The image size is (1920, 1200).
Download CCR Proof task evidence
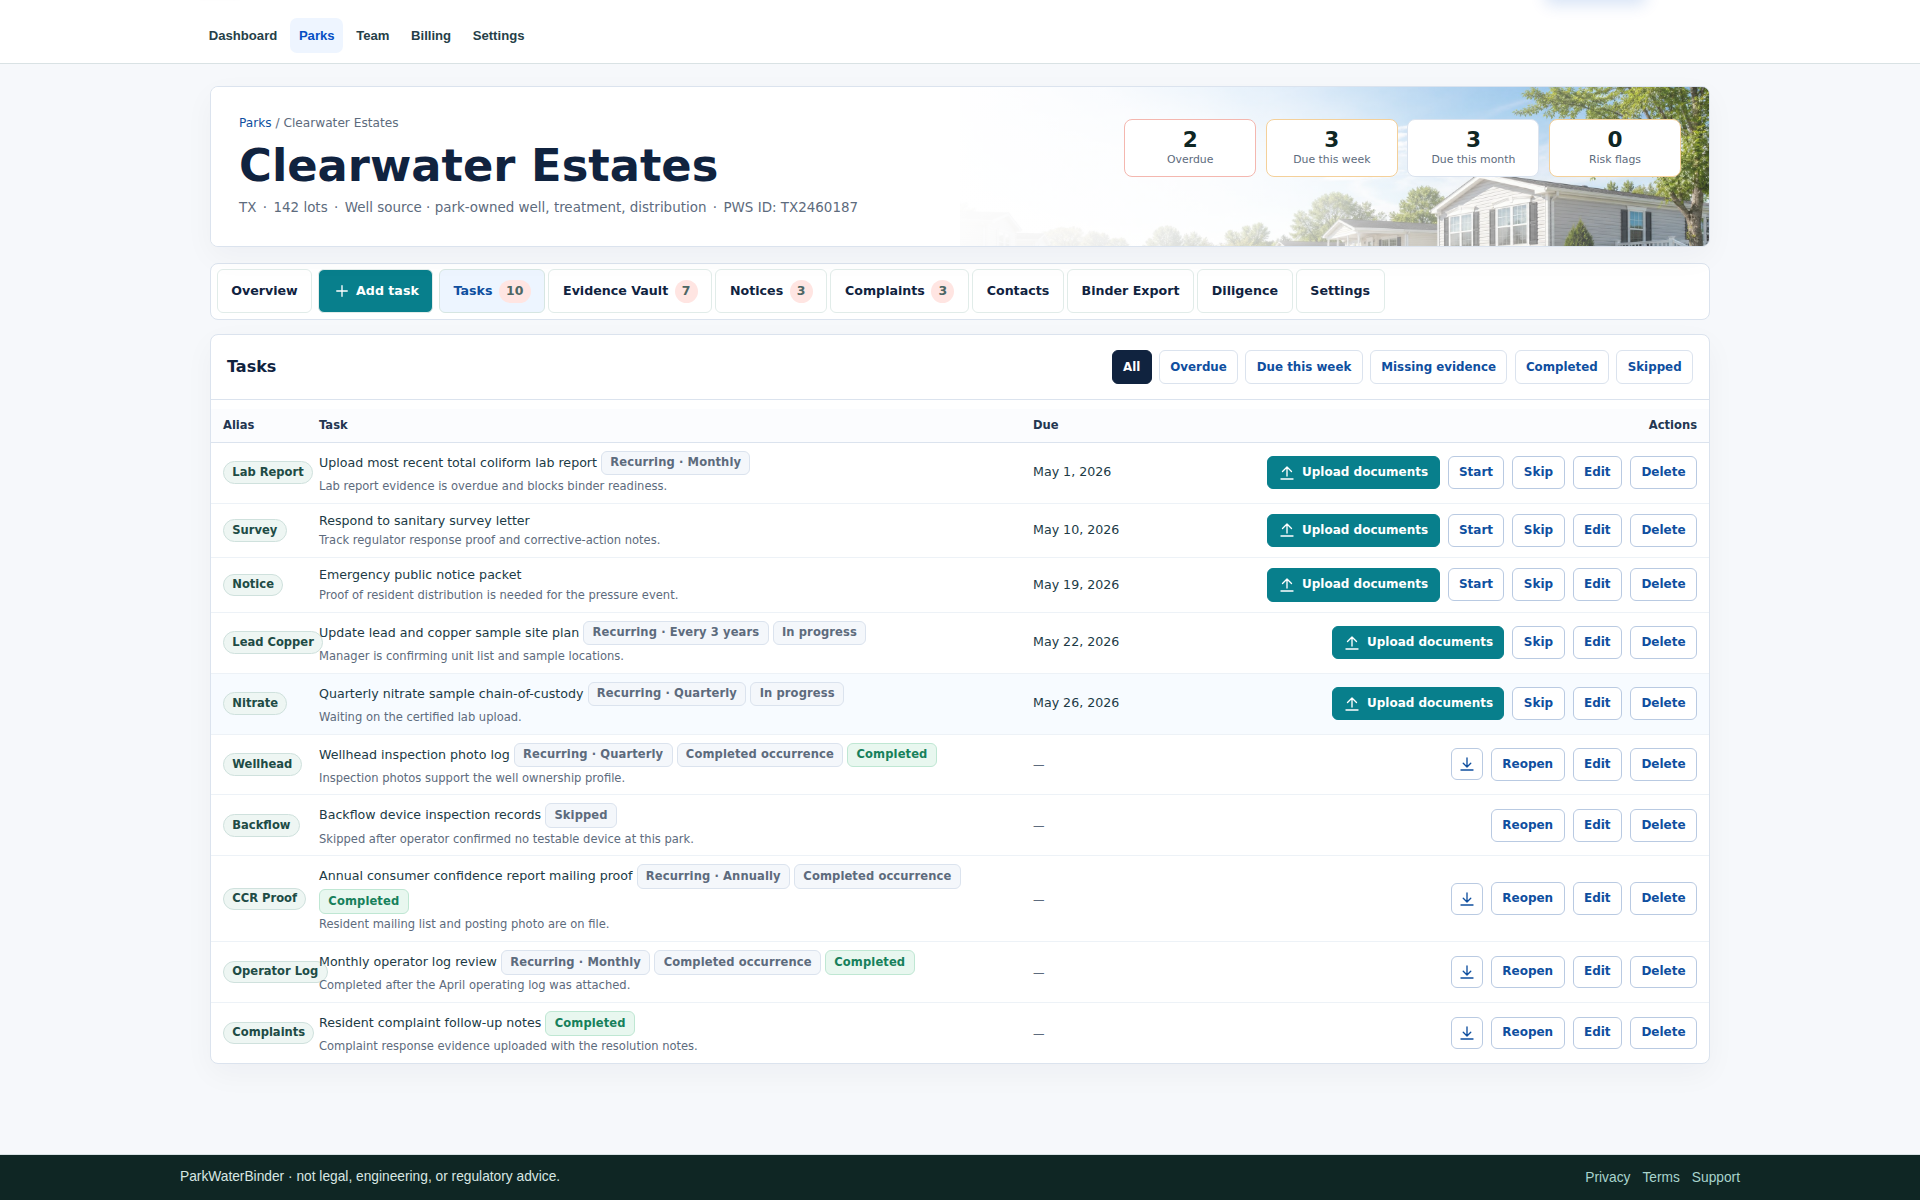[x=1466, y=898]
